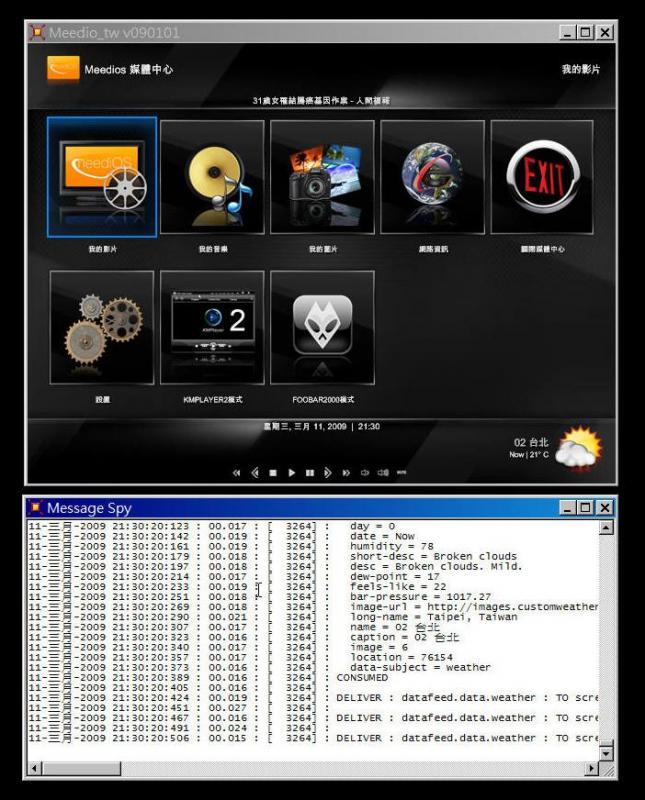Click the next track chevron control

[x=328, y=473]
